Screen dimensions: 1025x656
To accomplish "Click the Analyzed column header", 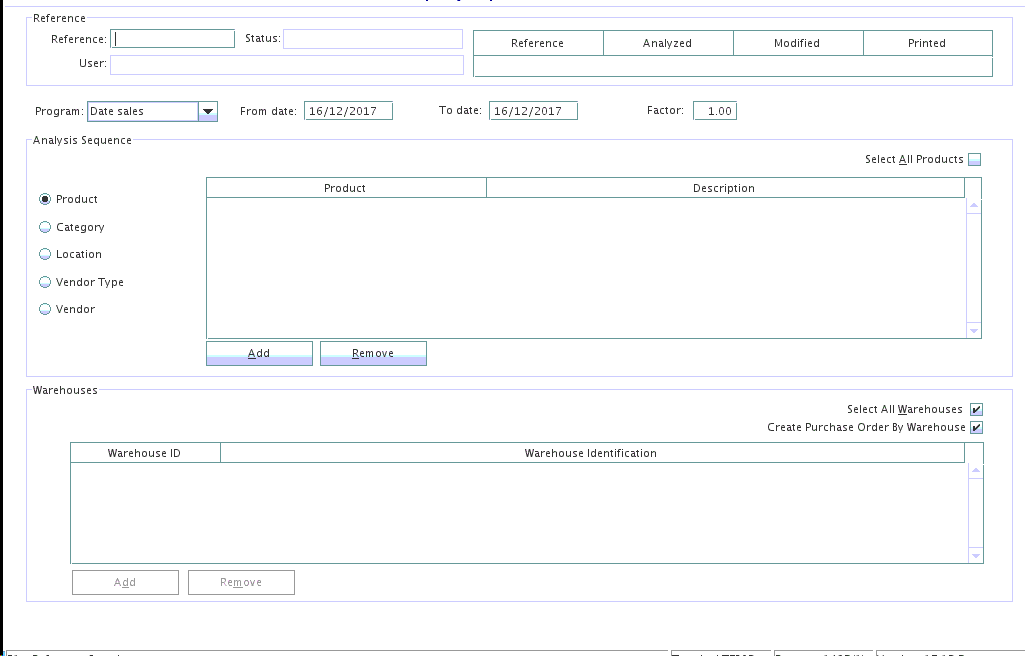I will coord(667,43).
